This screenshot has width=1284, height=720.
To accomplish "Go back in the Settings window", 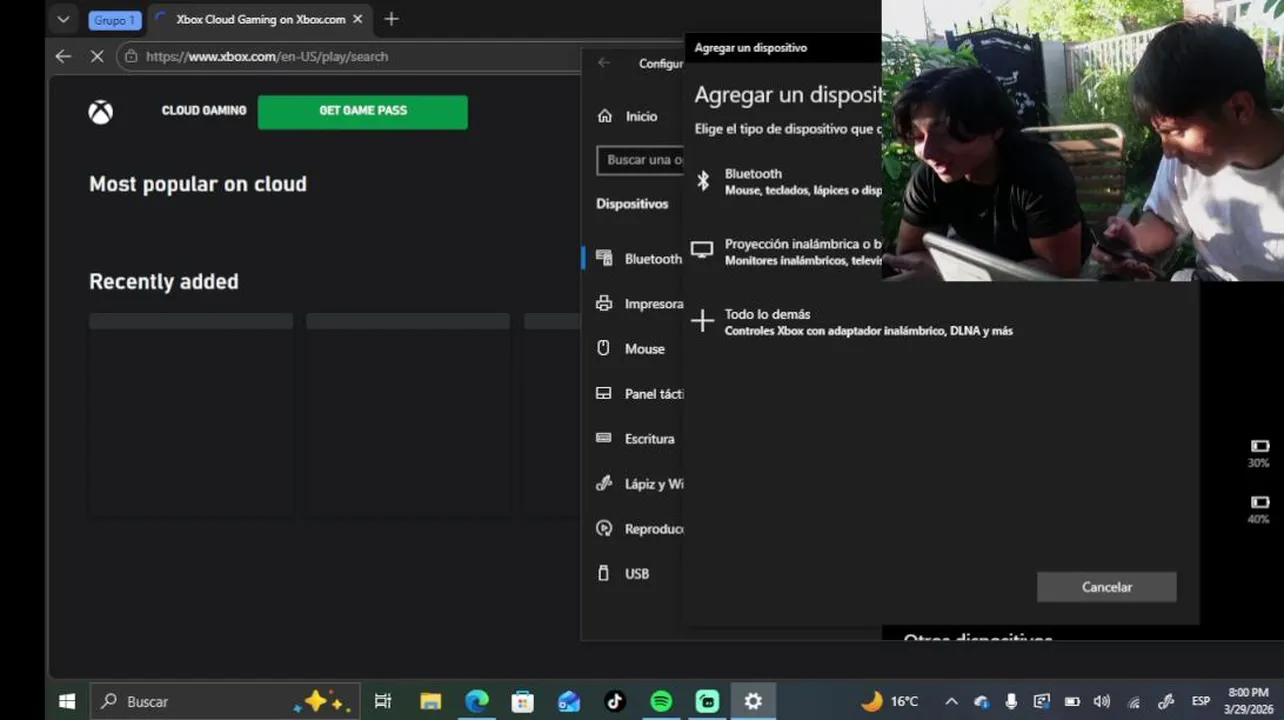I will pyautogui.click(x=604, y=63).
